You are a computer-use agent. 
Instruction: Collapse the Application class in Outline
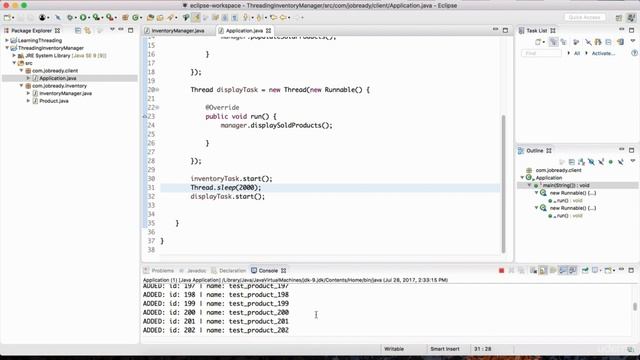[522, 178]
